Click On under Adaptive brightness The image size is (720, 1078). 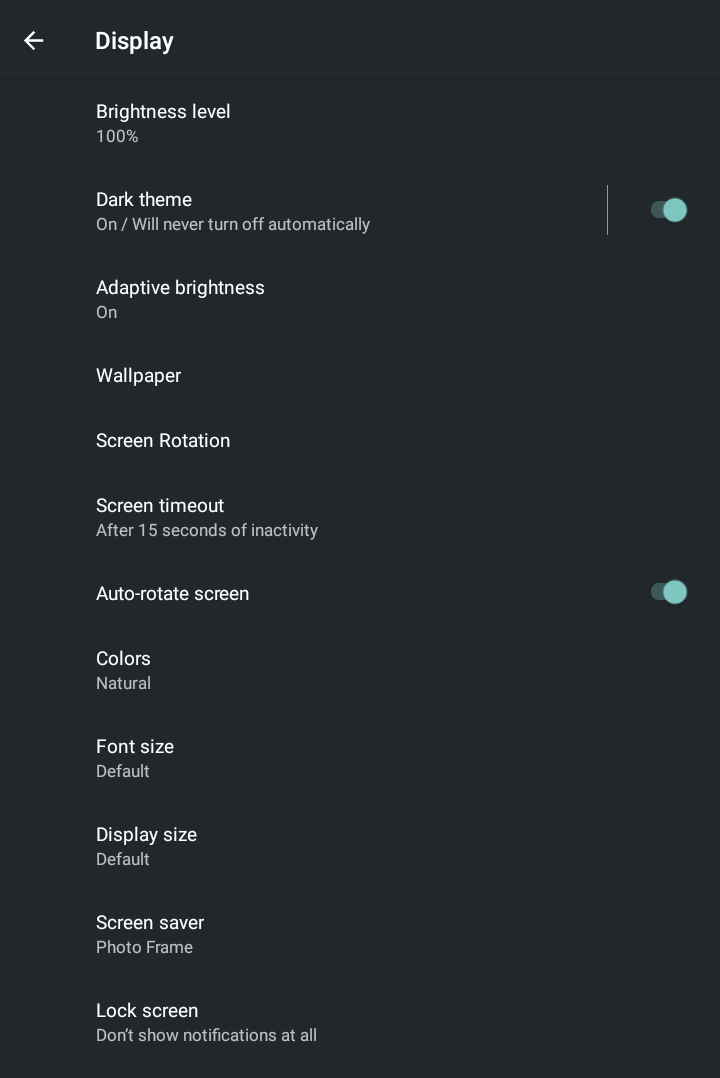[106, 312]
